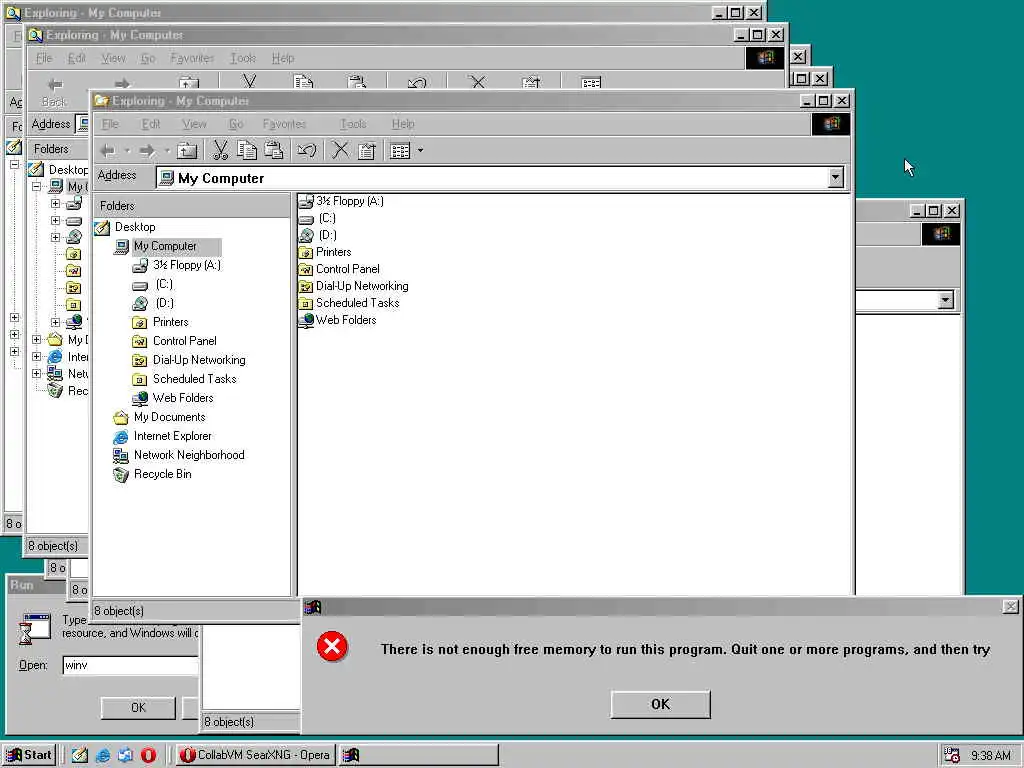The height and width of the screenshot is (768, 1024).
Task: Click the (D:) CD drive icon in file list
Action: pyautogui.click(x=306, y=235)
